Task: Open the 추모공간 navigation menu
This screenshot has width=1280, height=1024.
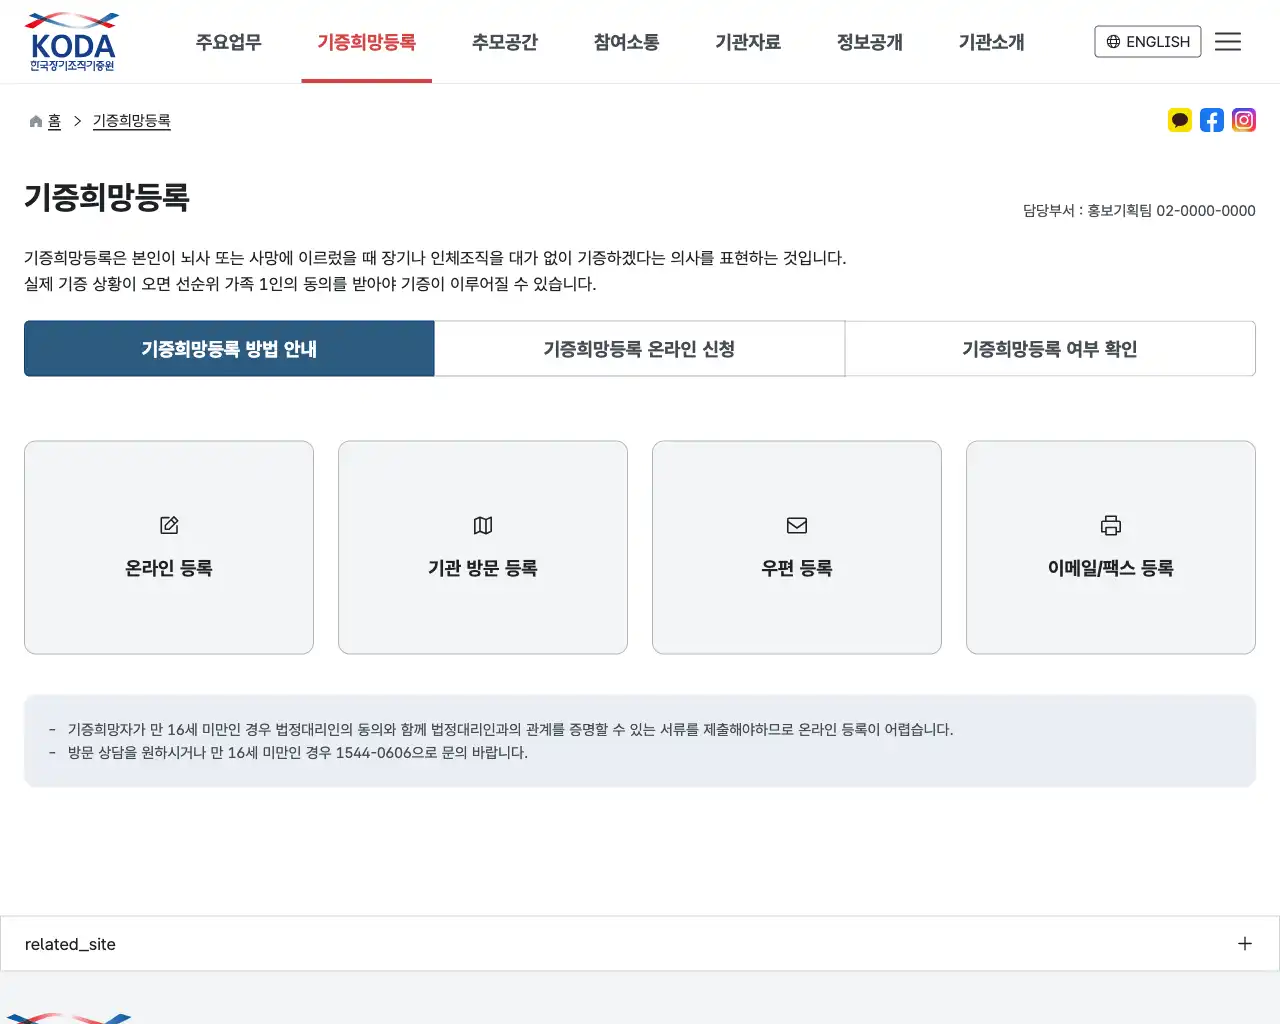Action: 504,42
